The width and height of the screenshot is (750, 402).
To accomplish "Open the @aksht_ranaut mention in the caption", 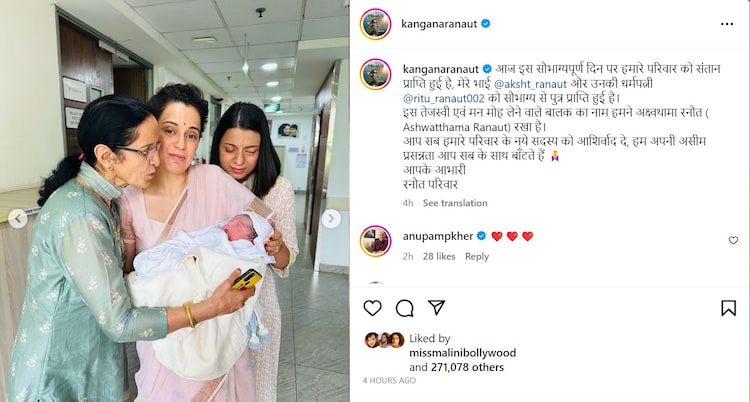I will 530,84.
